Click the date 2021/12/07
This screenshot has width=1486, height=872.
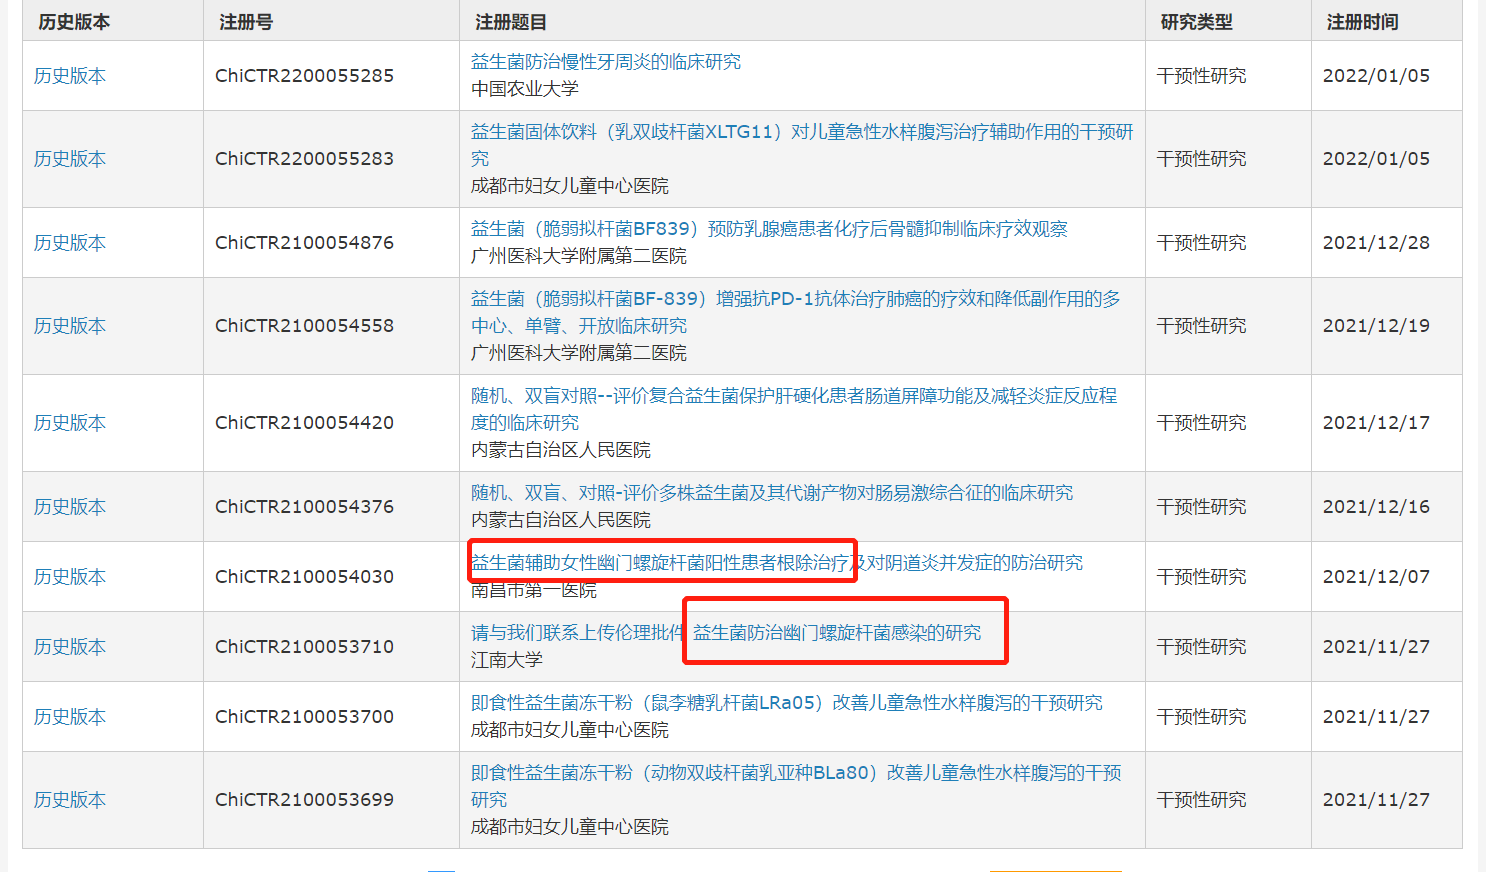tap(1377, 577)
